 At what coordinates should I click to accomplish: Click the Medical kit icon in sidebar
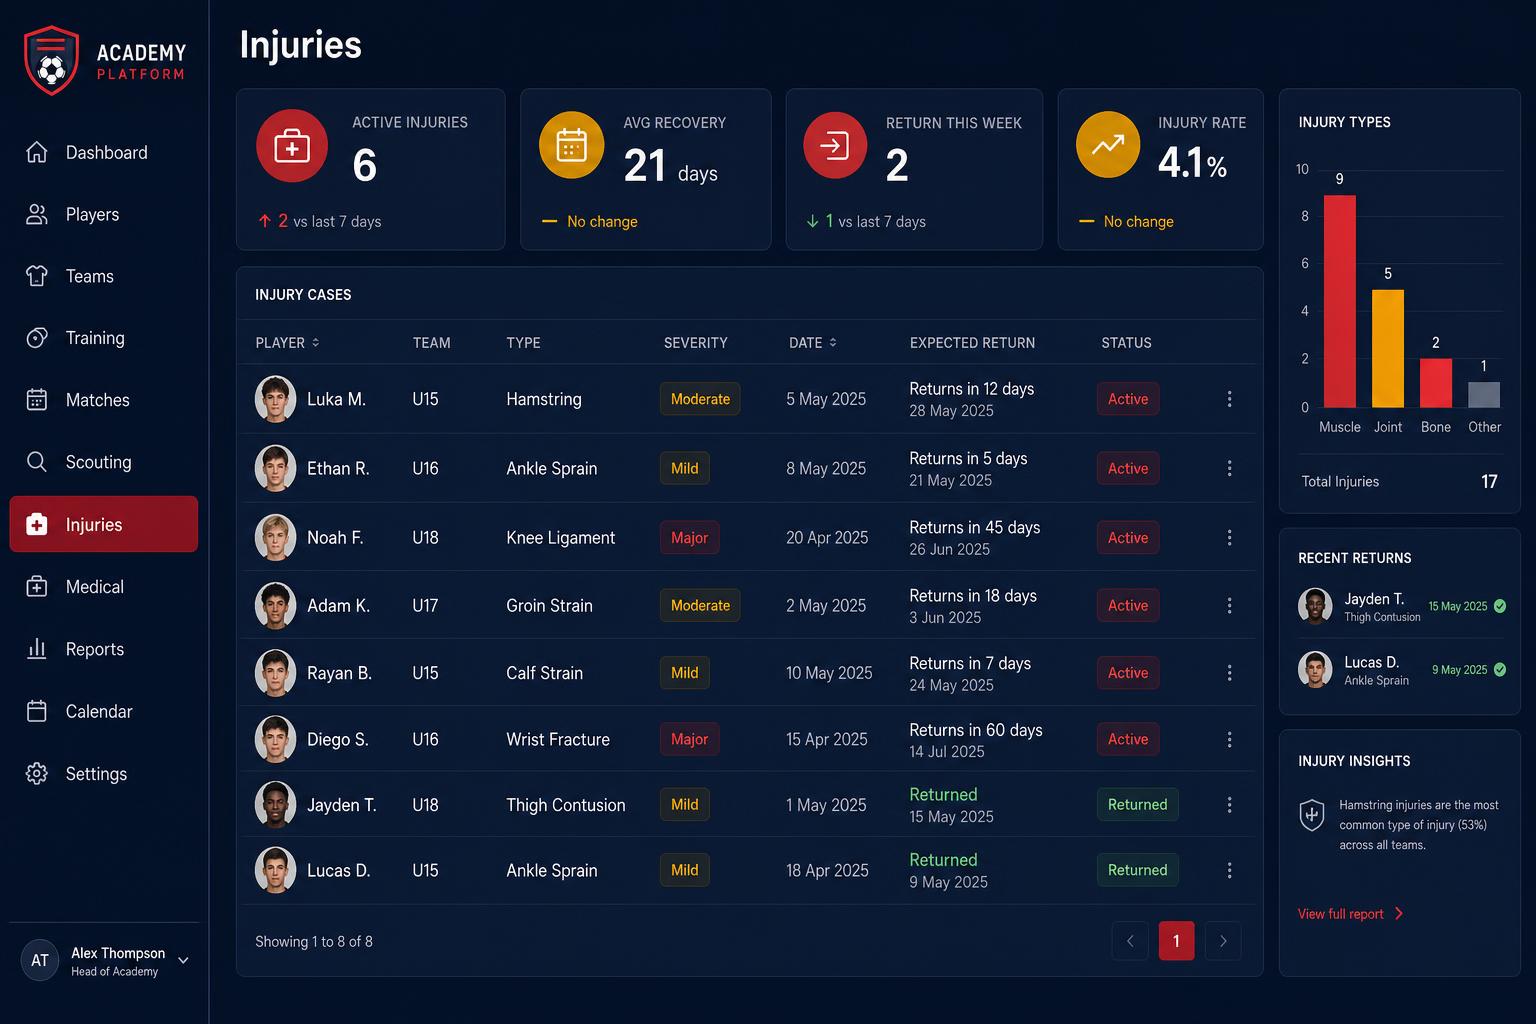click(37, 587)
